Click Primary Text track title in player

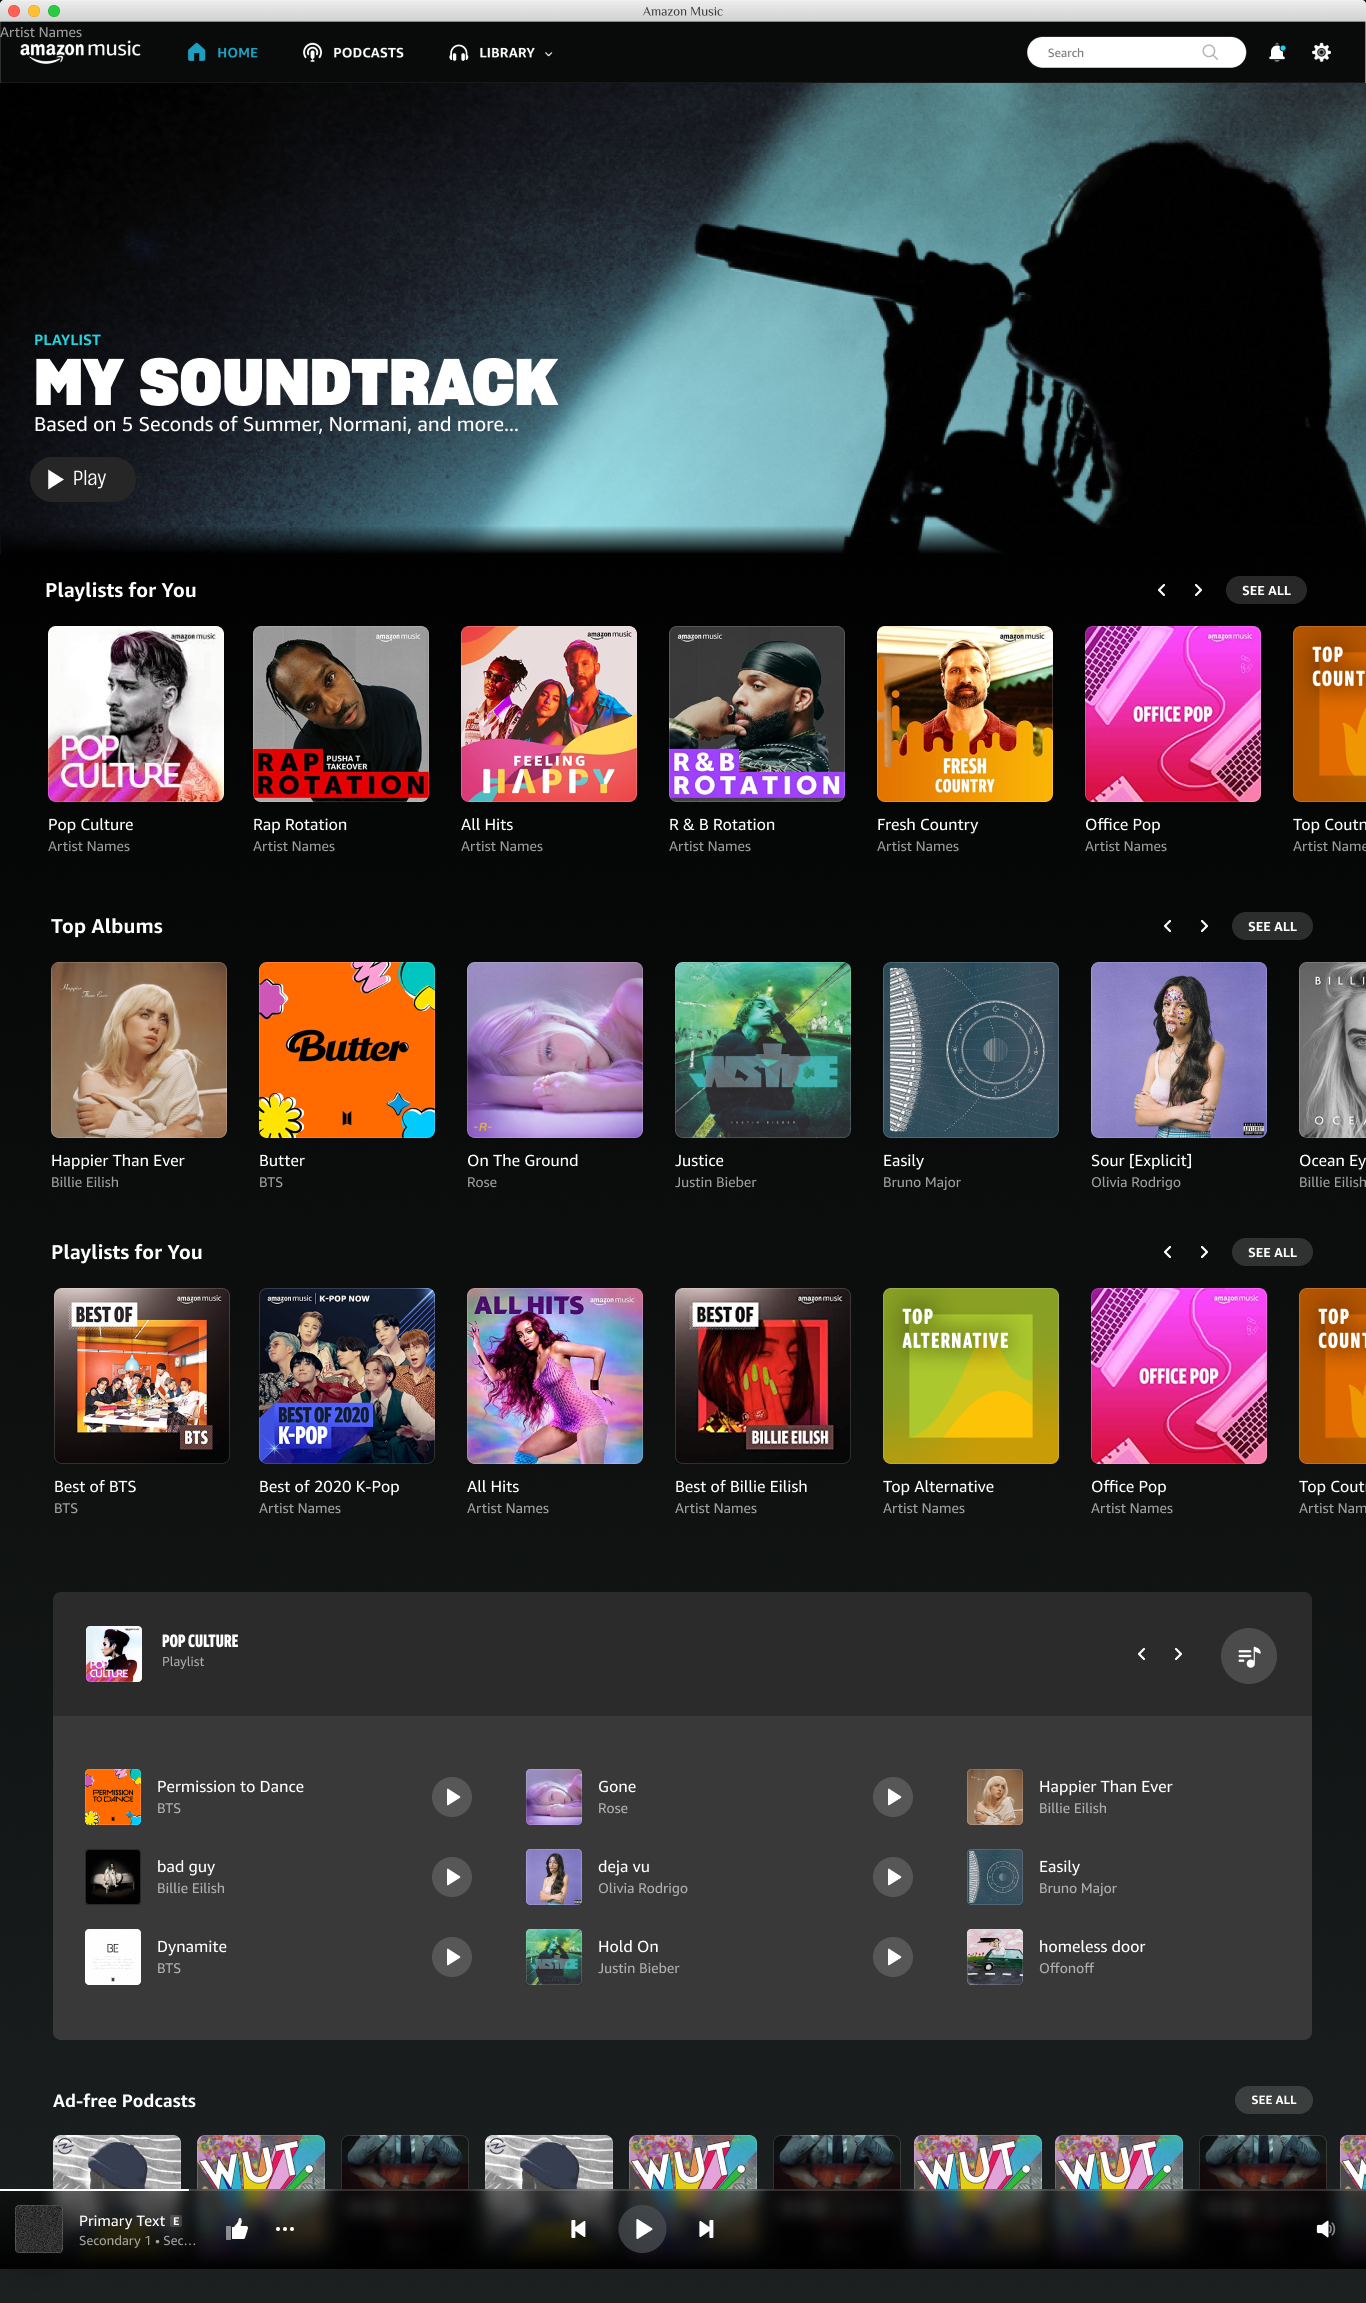tap(122, 2220)
